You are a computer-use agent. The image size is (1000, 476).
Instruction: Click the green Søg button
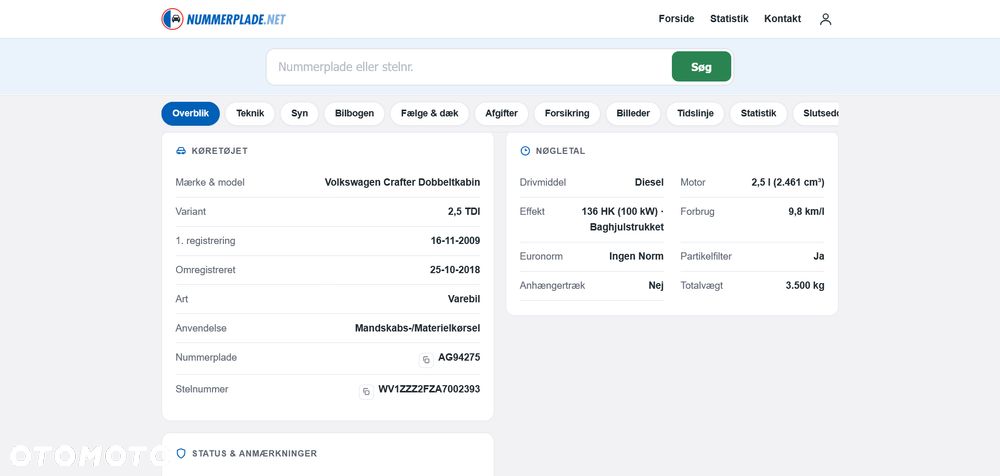[x=701, y=67]
